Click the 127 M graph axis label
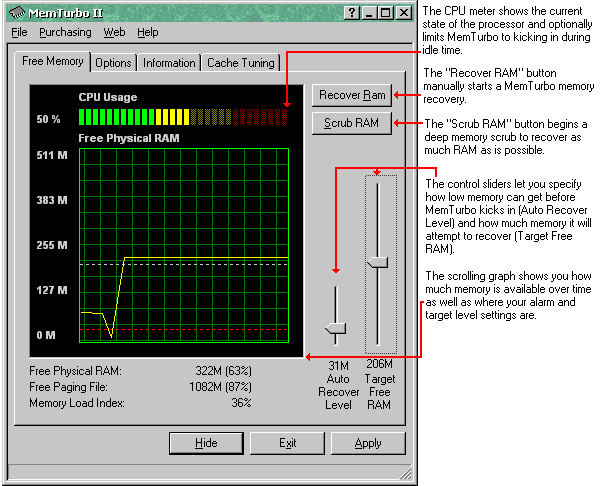Viewport: 604px width, 486px height. (x=52, y=290)
